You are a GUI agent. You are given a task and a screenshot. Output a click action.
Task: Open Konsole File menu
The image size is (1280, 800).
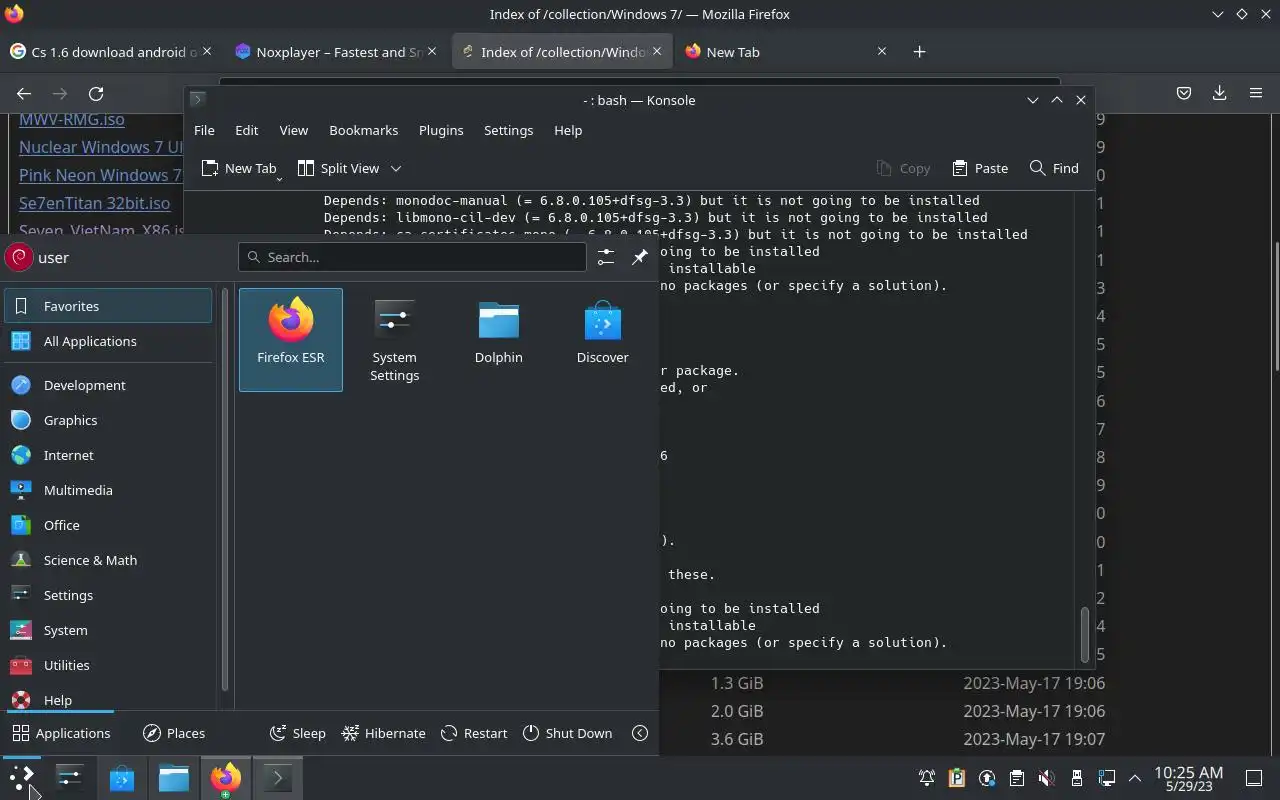tap(204, 130)
